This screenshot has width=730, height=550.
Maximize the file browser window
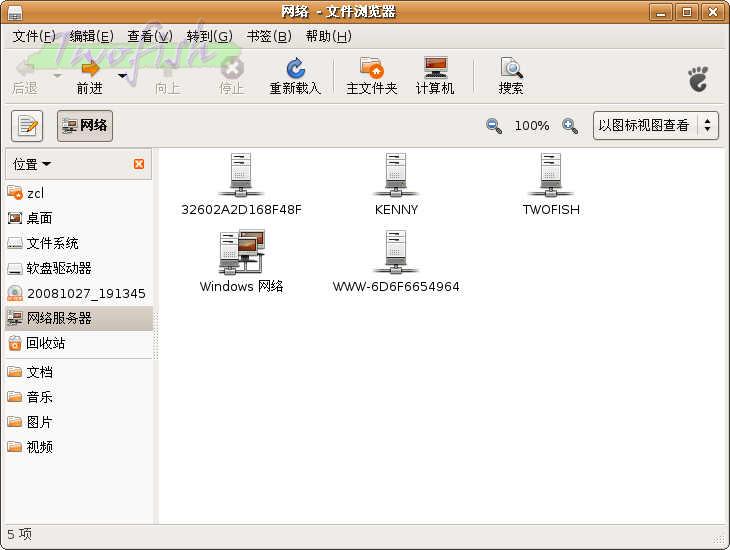[687, 13]
